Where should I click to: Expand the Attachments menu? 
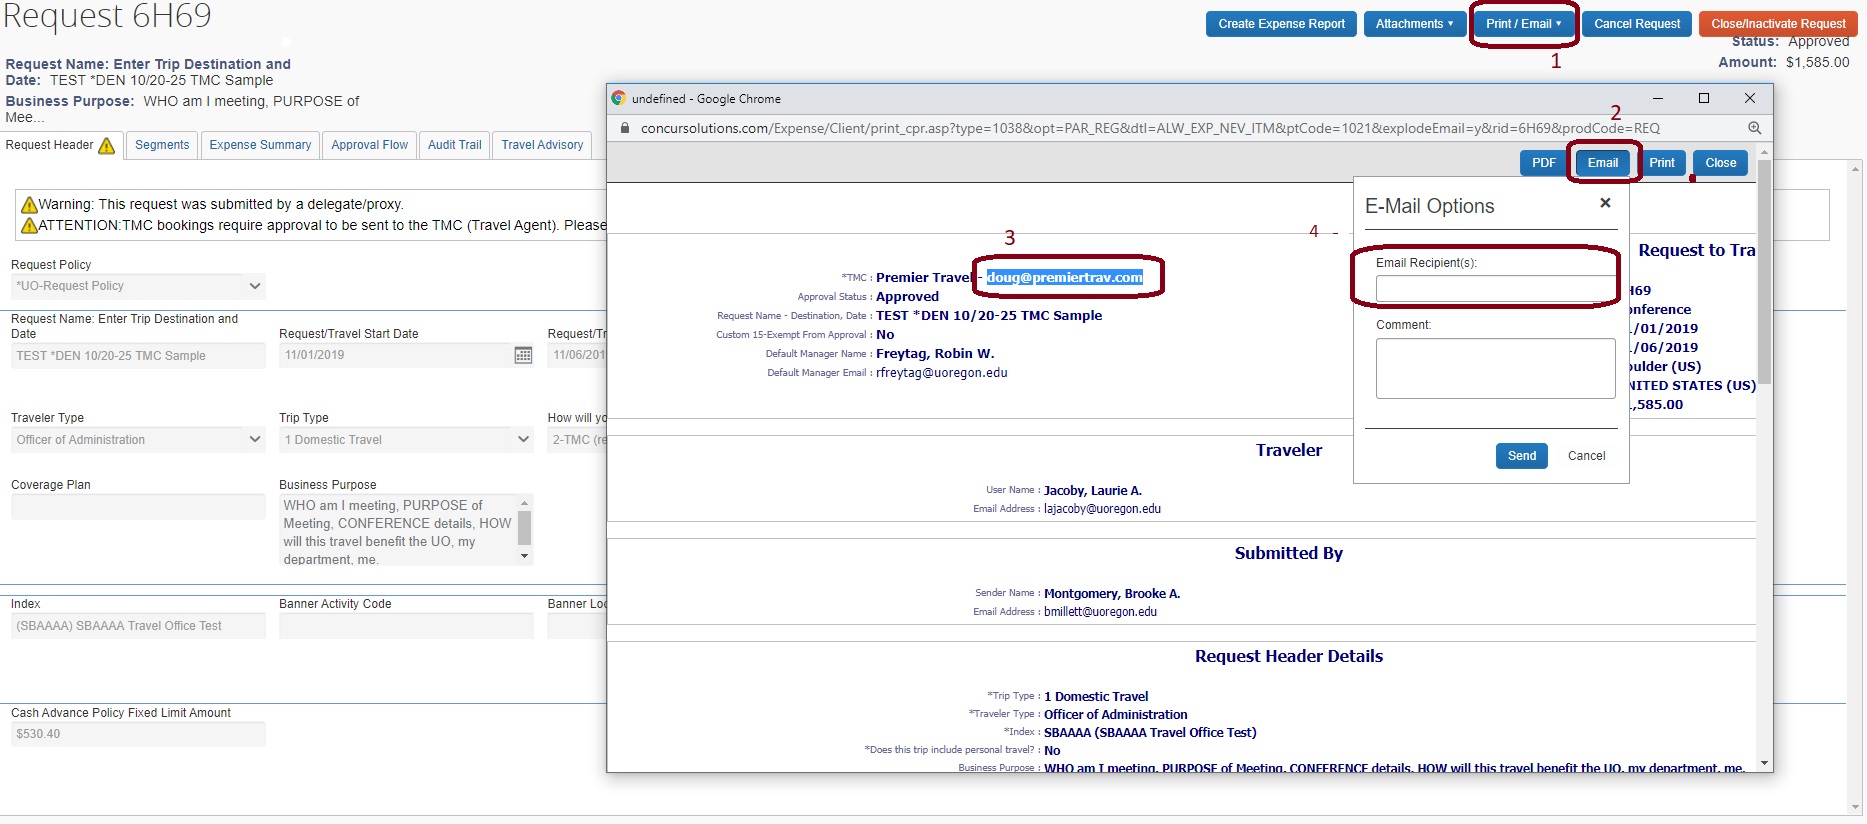[x=1414, y=24]
